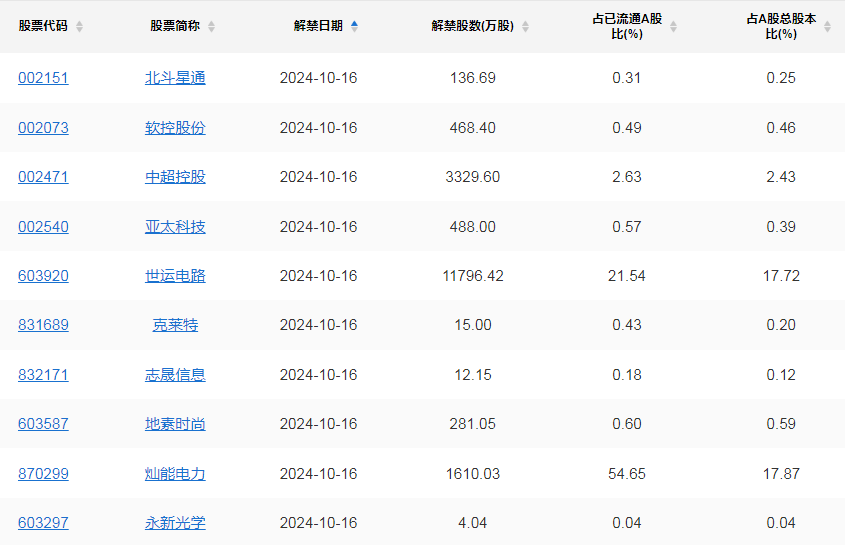This screenshot has height=545, width=845.
Task: Select the 3329.60 unlock shares cell
Action: coord(473,177)
